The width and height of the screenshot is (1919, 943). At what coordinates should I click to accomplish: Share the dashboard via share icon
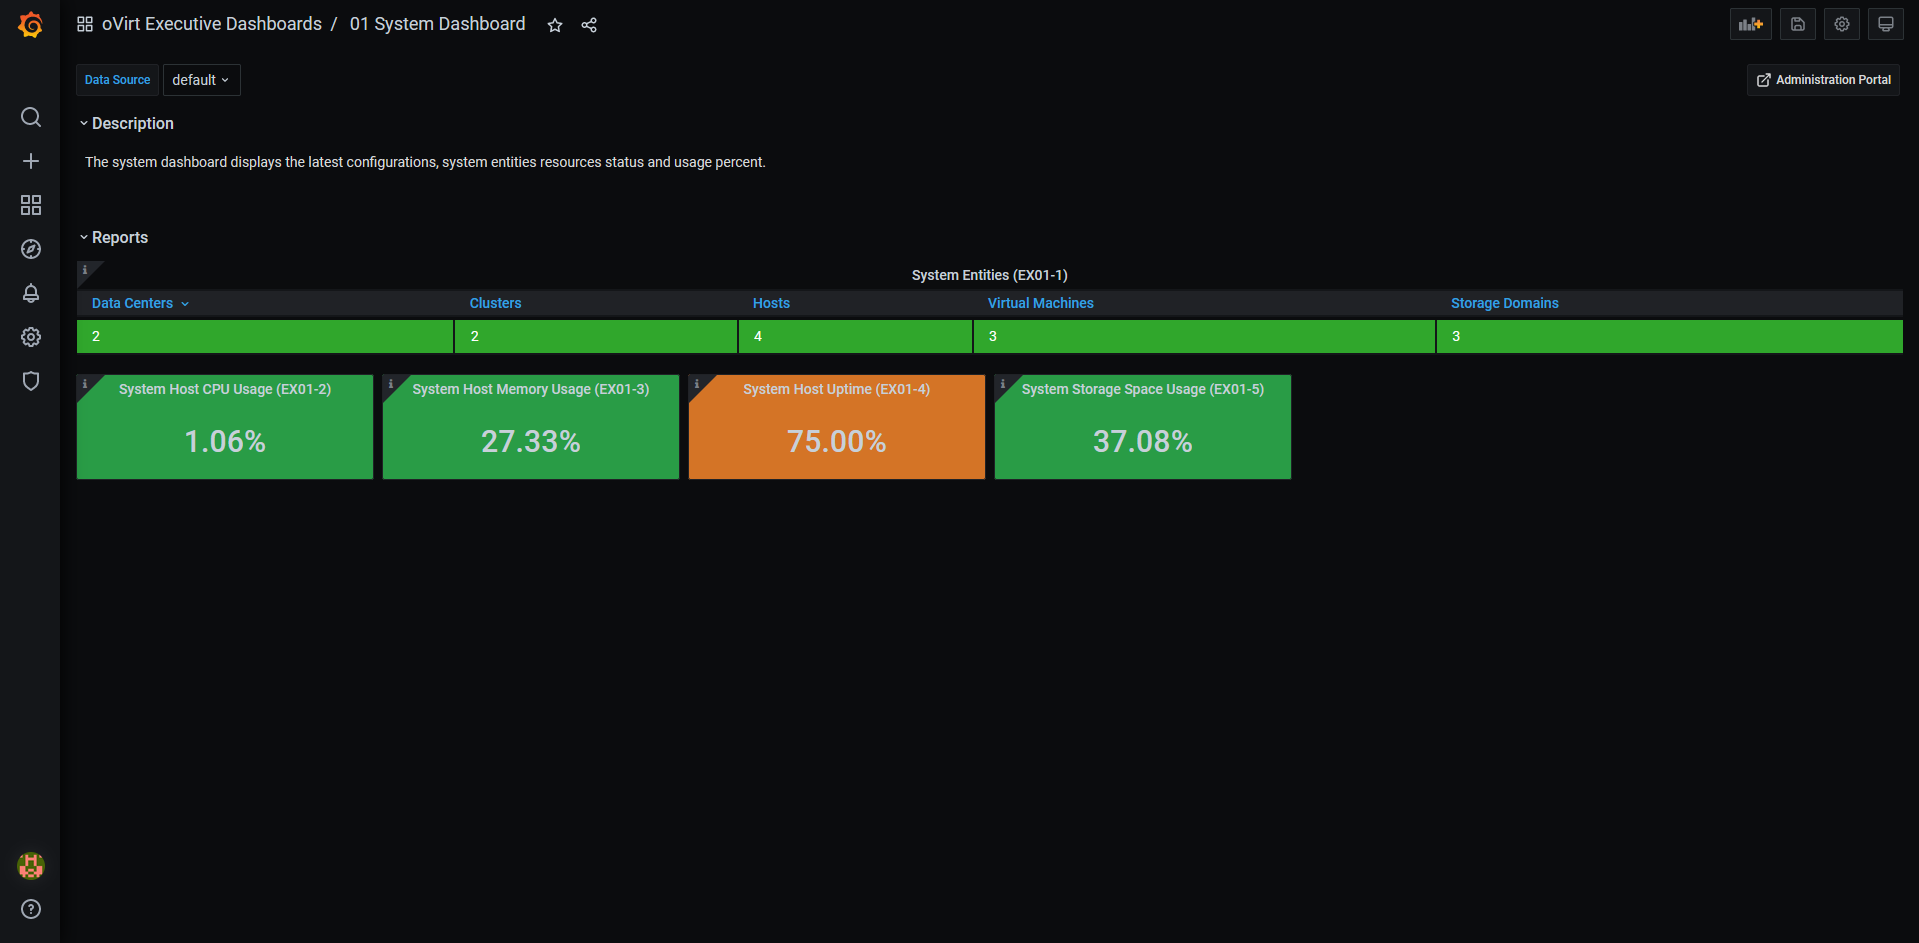click(589, 25)
